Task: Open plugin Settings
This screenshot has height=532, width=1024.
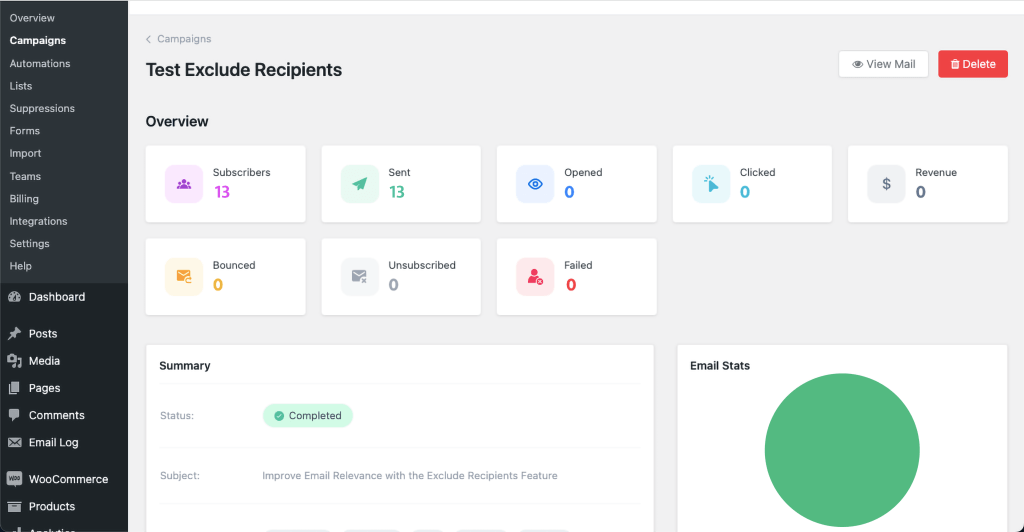Action: tap(29, 243)
